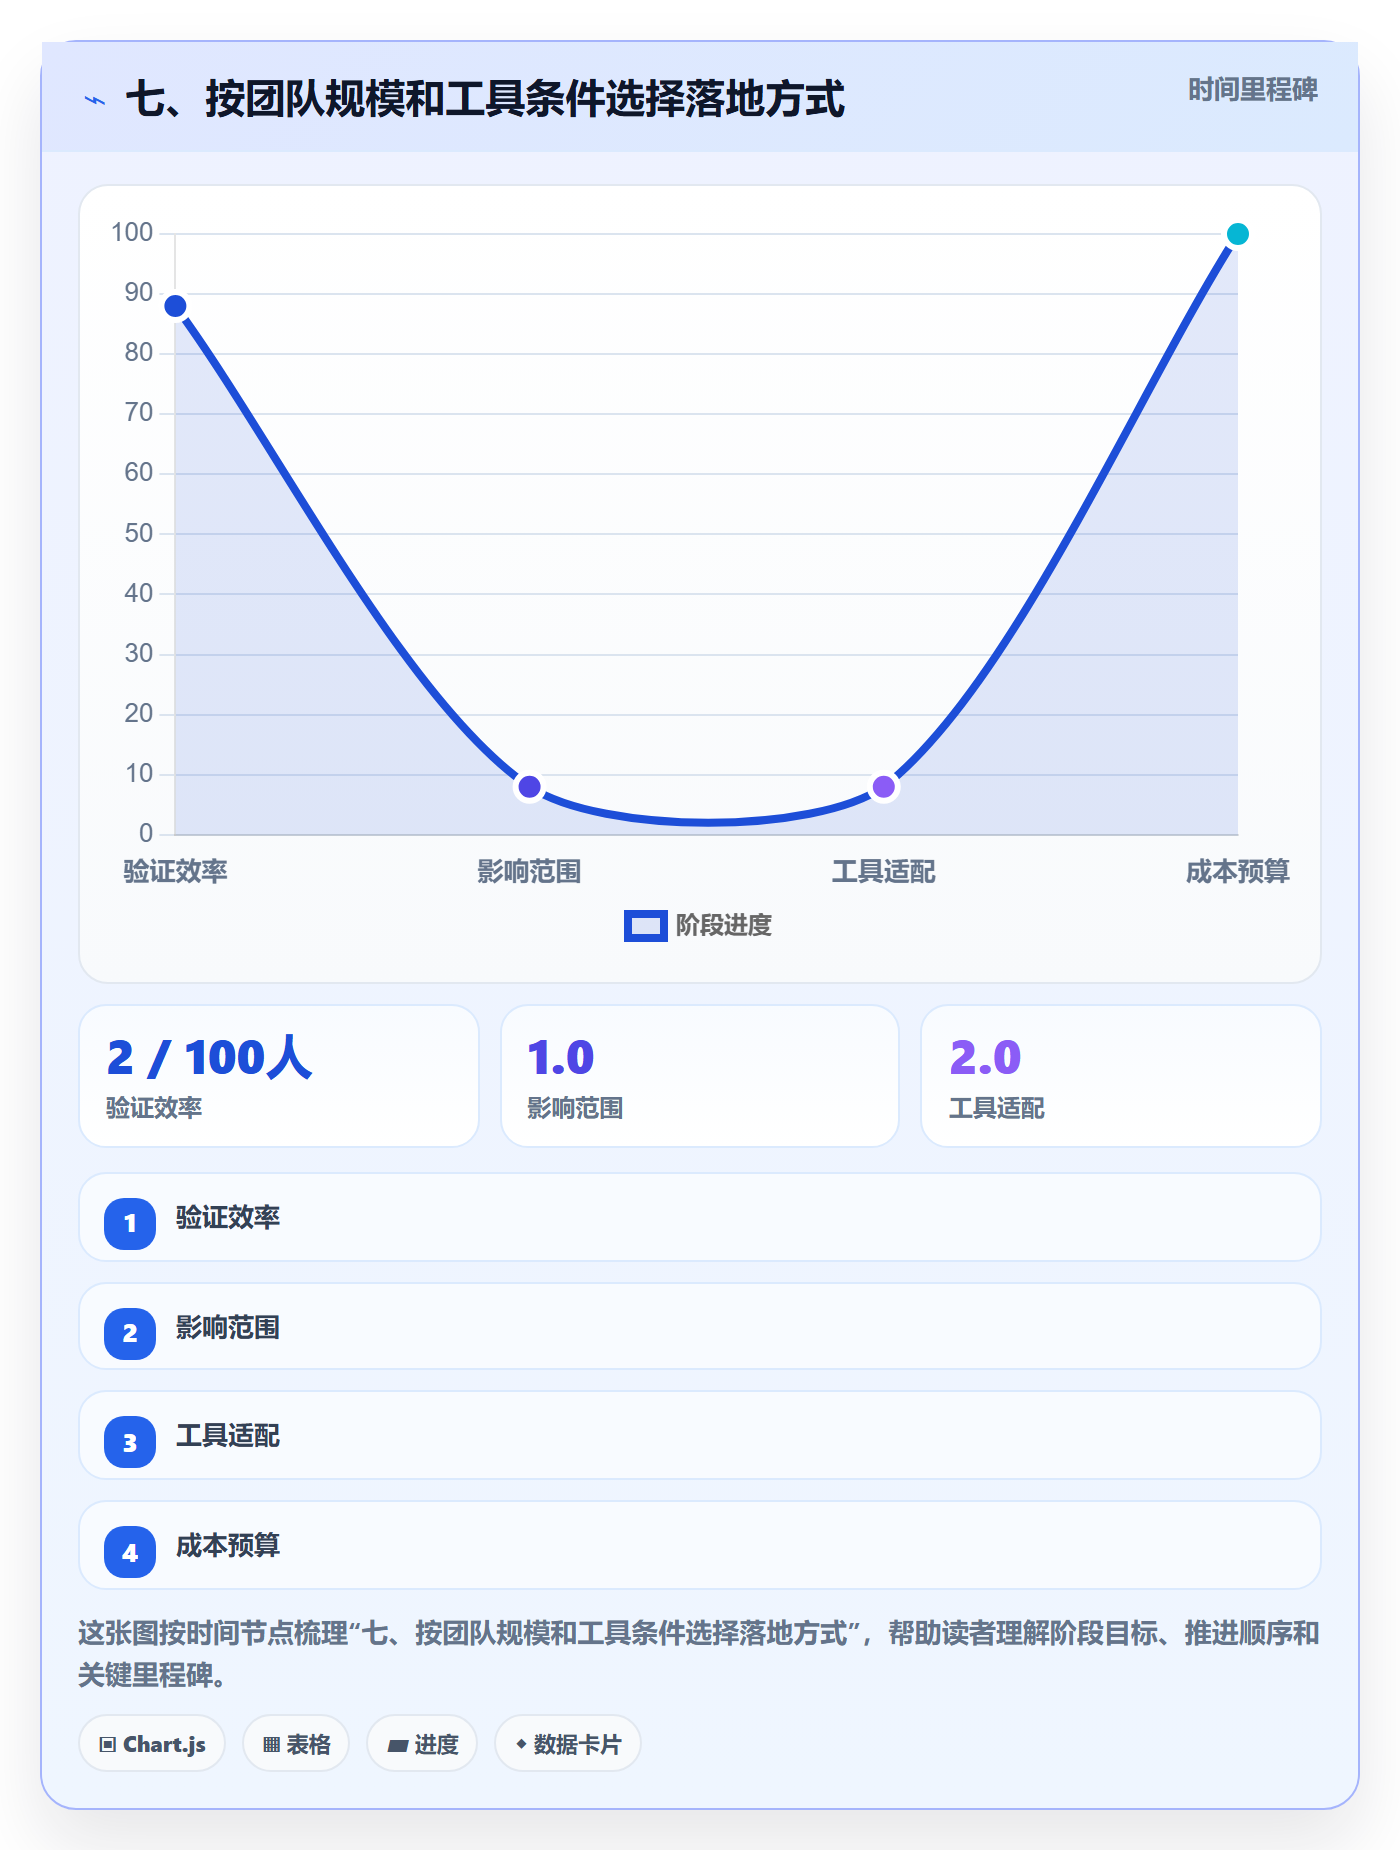Select the 成本预算 data point on chart
The image size is (1400, 1850).
point(1237,234)
